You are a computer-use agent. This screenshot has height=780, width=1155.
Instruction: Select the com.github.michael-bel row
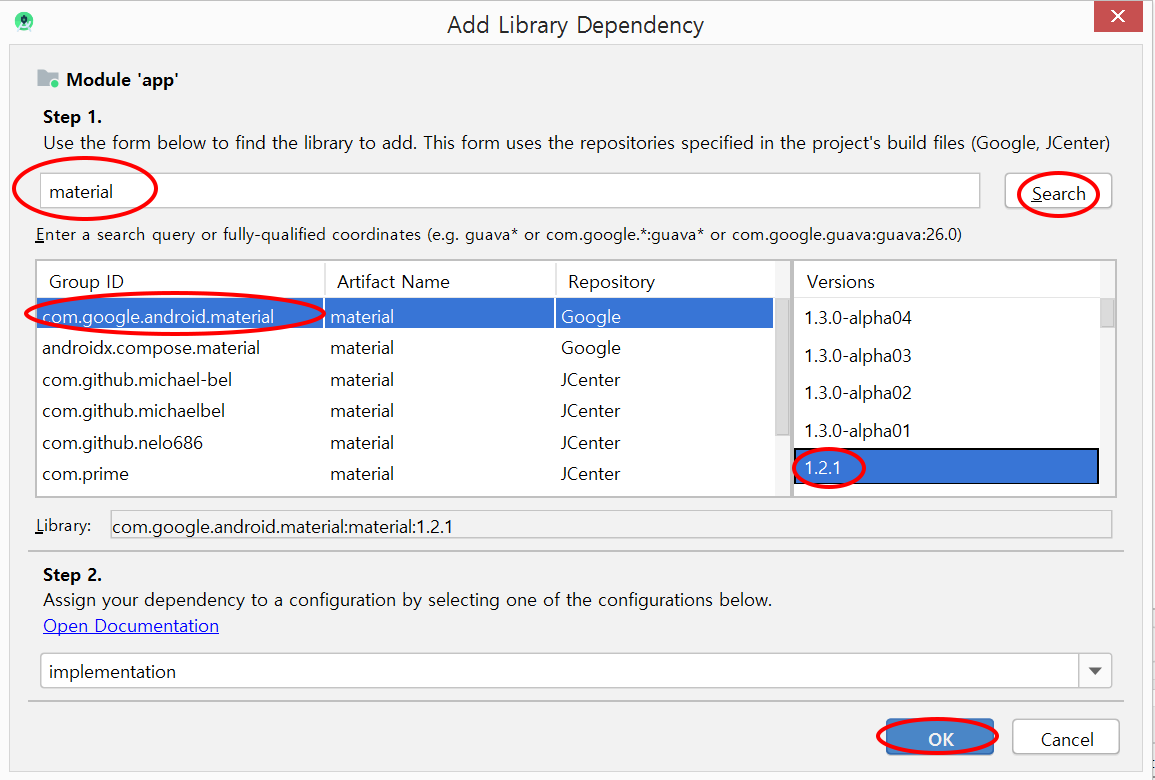coord(405,379)
